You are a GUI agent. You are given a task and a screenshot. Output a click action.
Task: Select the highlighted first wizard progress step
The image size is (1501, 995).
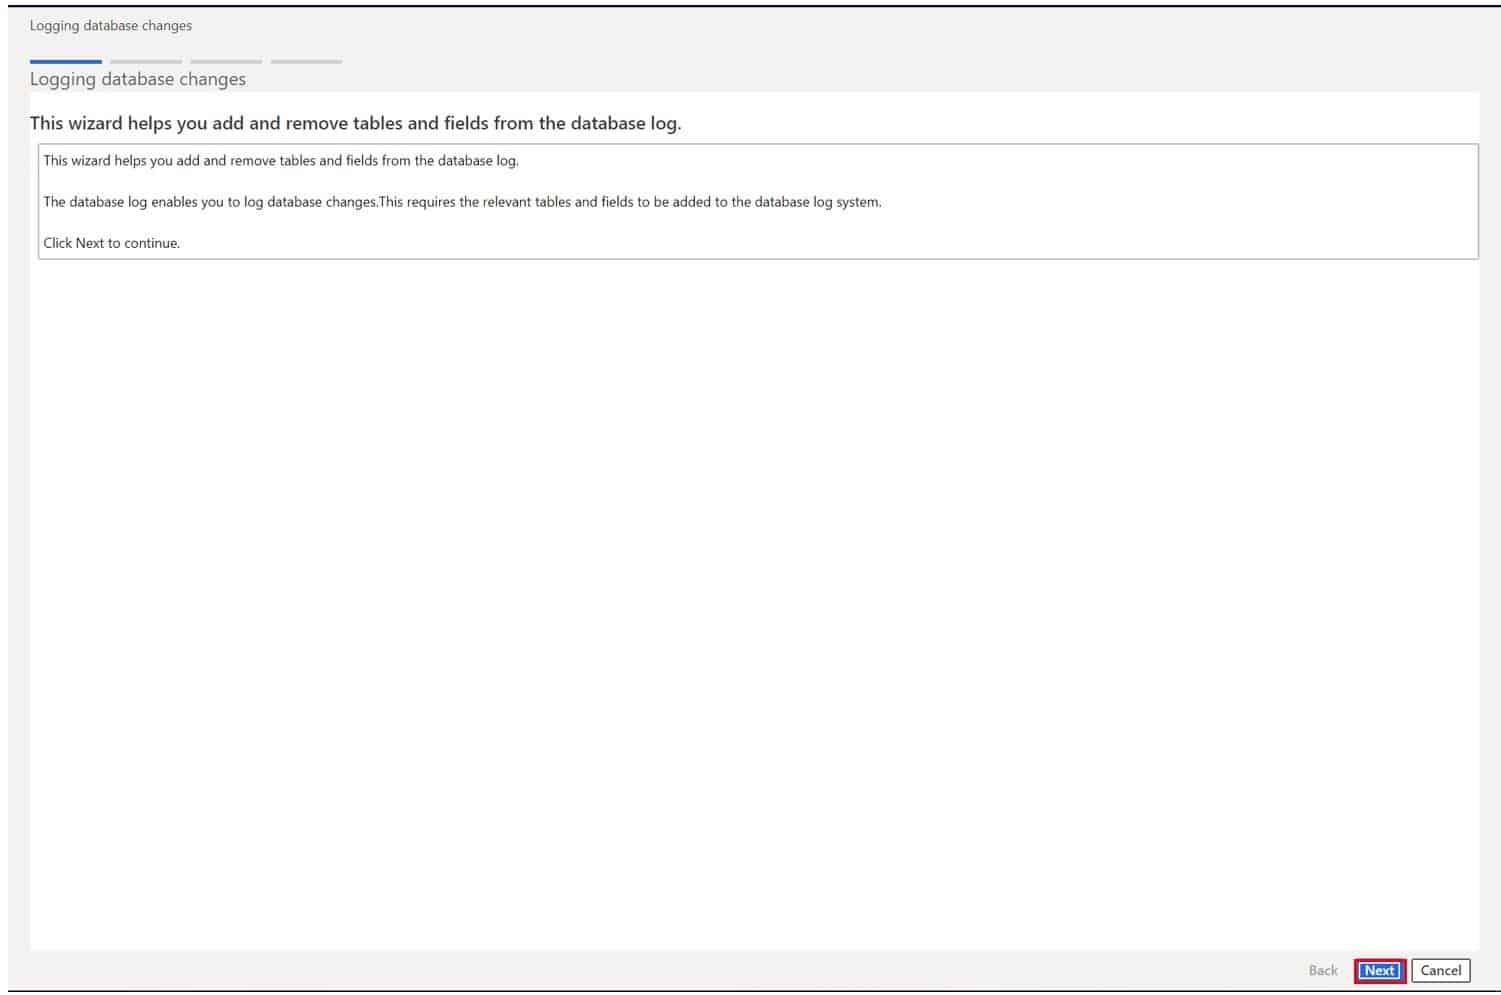pos(64,61)
